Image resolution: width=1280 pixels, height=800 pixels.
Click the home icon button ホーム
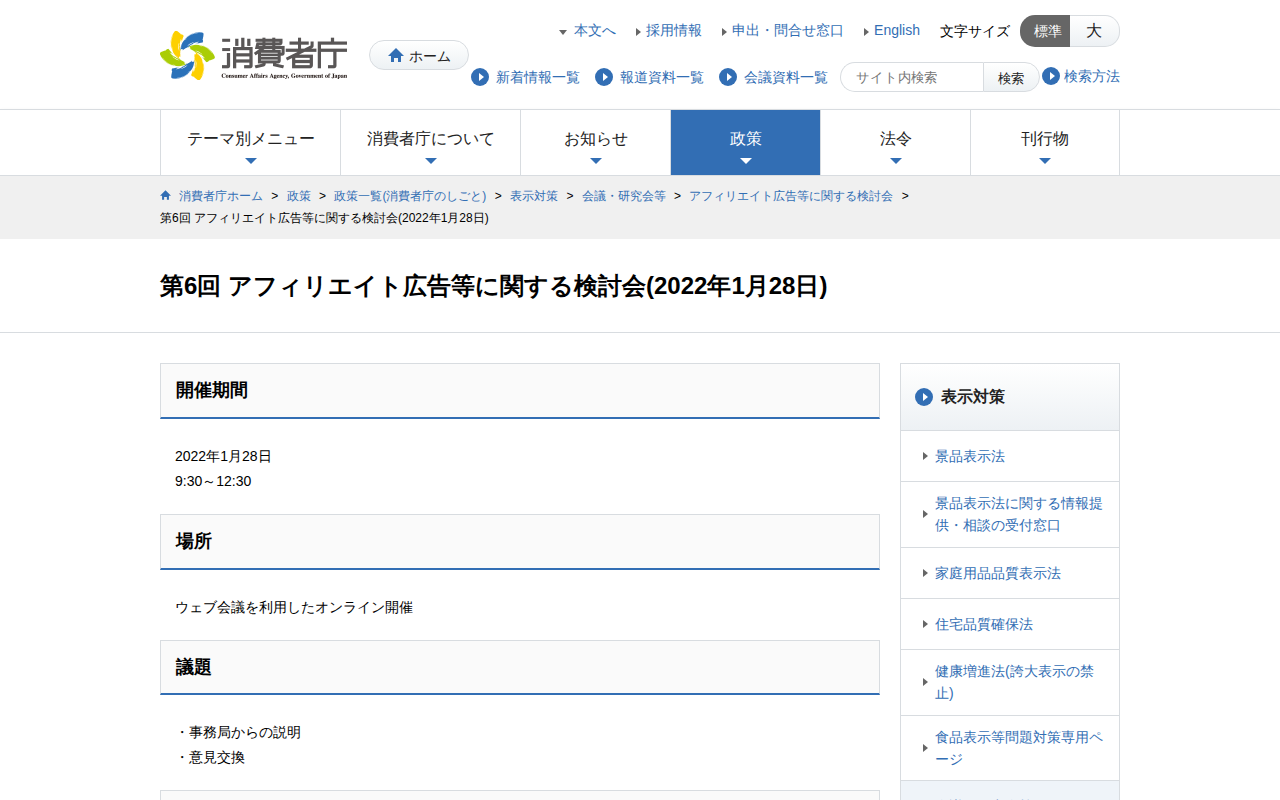pos(419,56)
